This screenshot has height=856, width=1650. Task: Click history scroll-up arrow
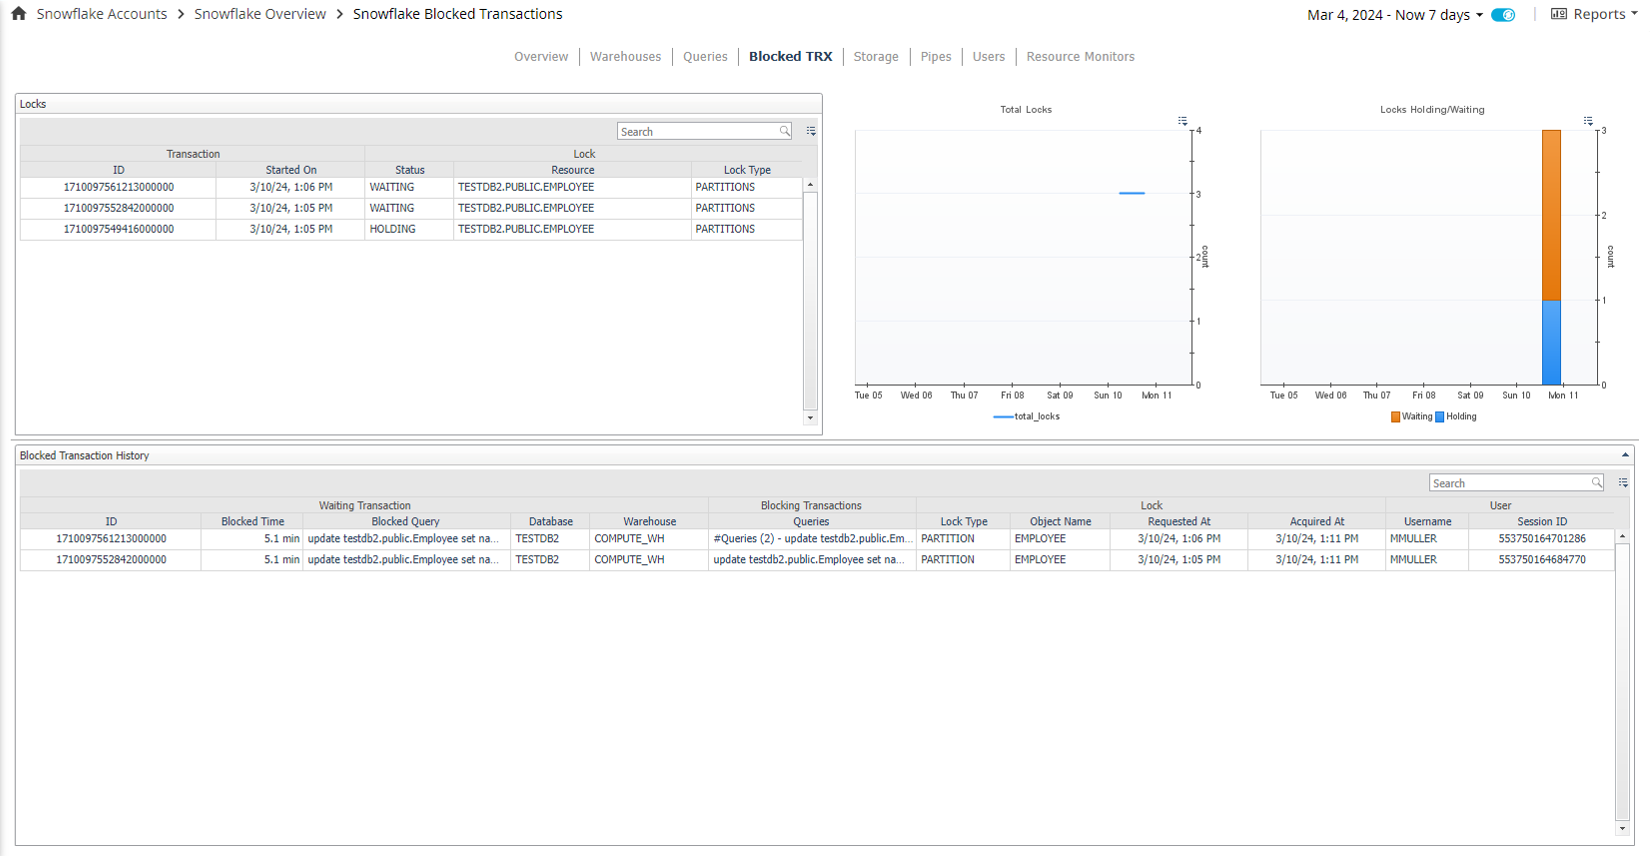pyautogui.click(x=1622, y=537)
